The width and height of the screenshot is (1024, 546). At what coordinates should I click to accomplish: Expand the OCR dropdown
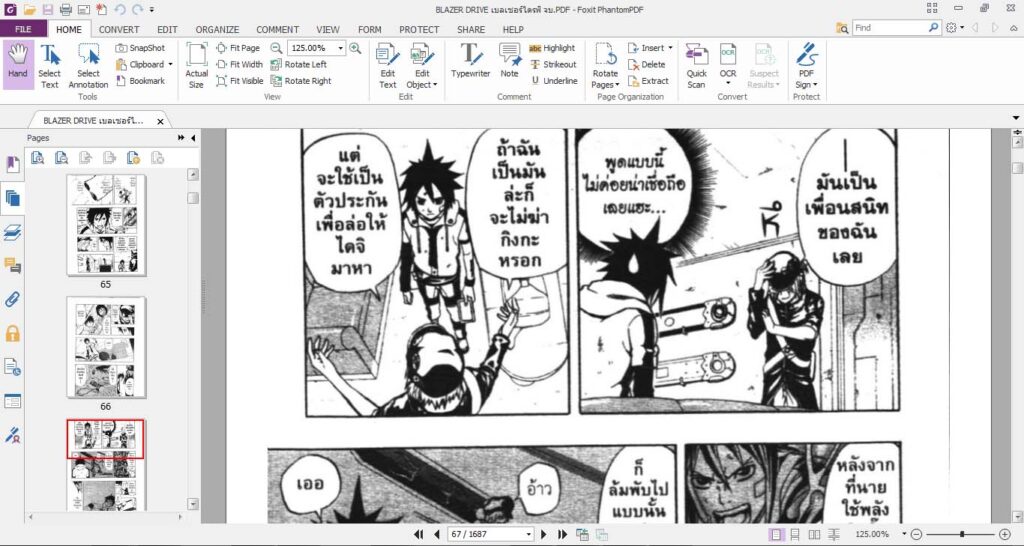click(x=728, y=84)
